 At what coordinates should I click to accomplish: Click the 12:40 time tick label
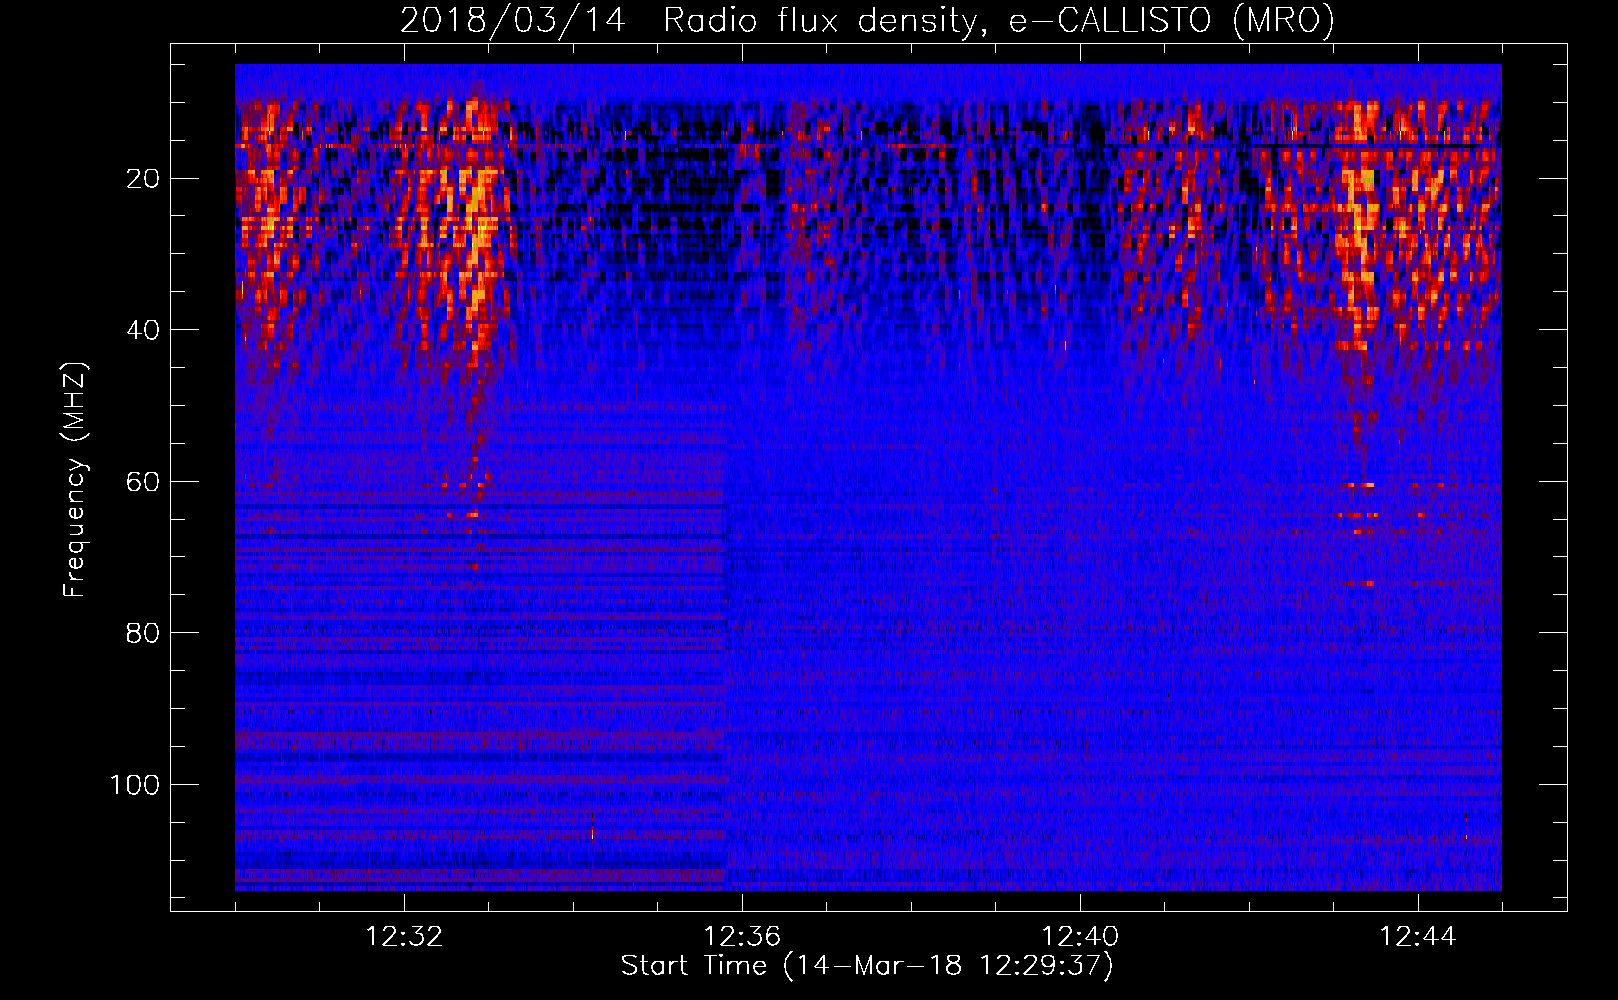pyautogui.click(x=1080, y=937)
